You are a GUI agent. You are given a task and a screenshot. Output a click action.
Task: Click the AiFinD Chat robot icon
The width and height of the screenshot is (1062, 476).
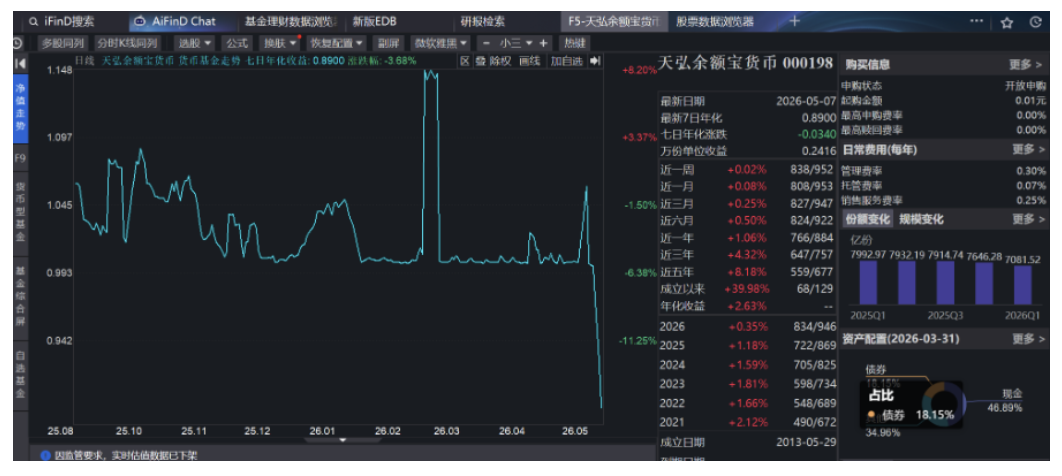(x=140, y=22)
